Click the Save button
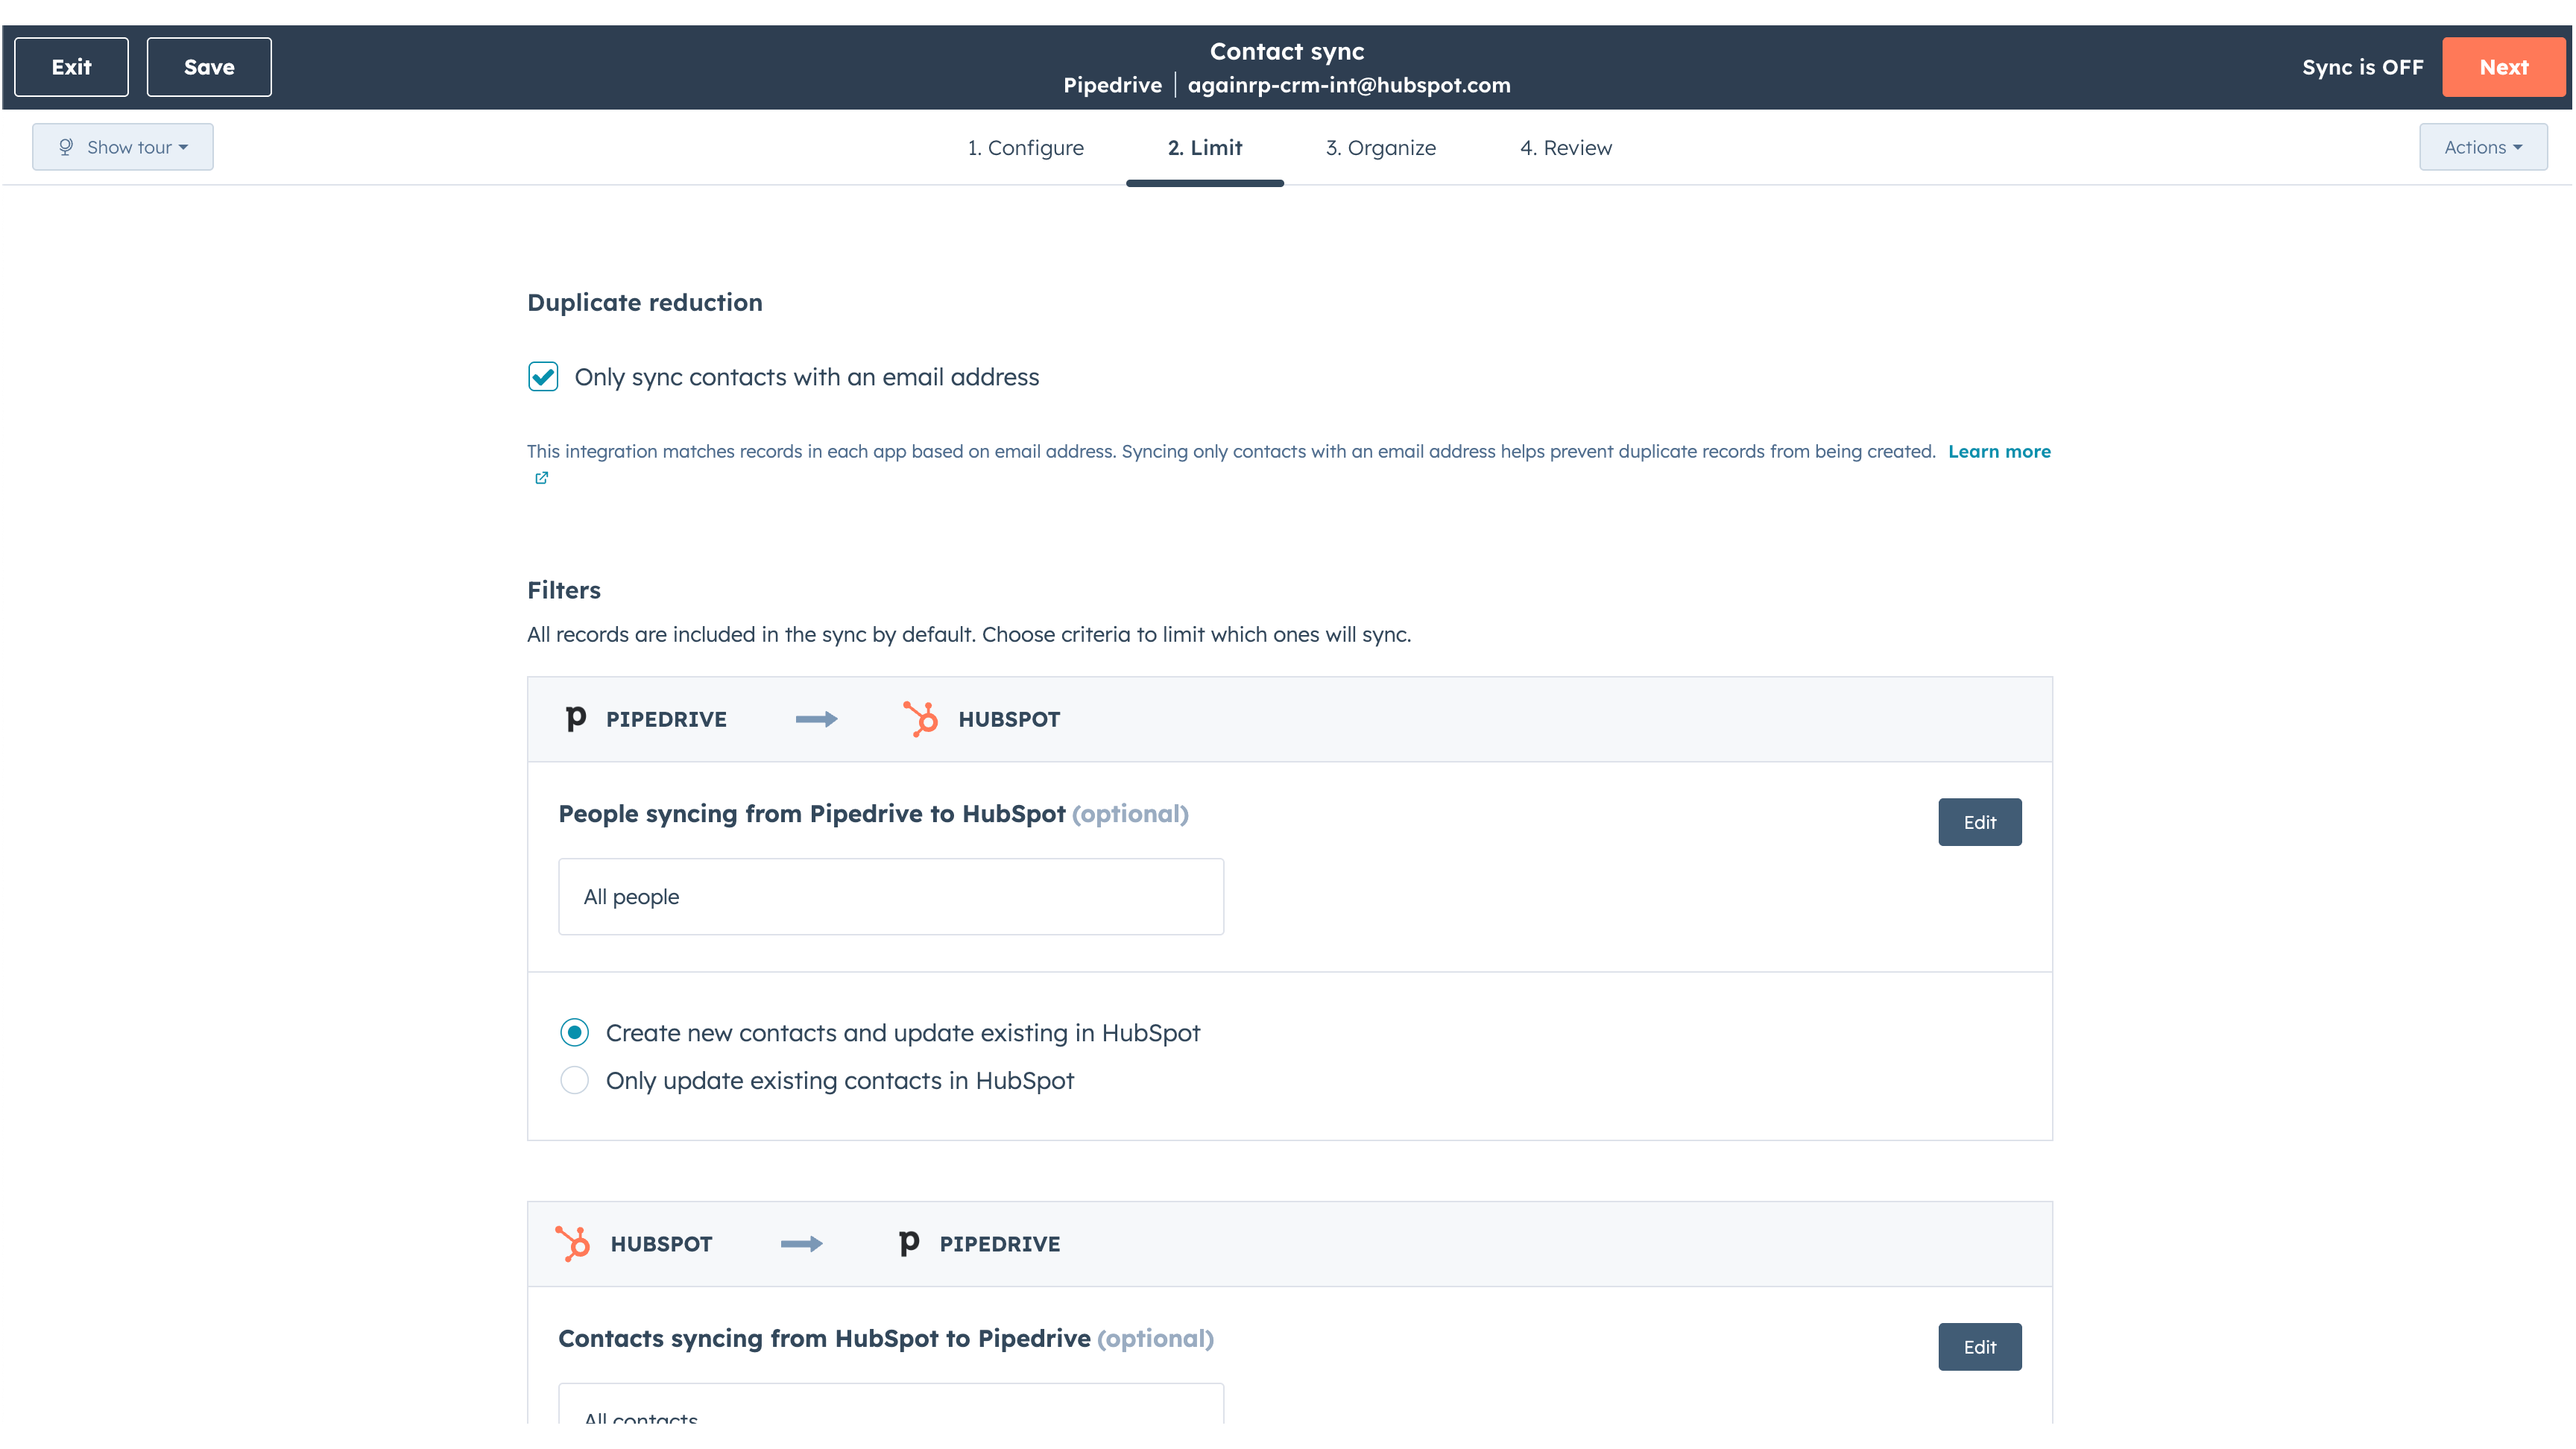Screen dimensions: 2576x1449 coord(209,67)
